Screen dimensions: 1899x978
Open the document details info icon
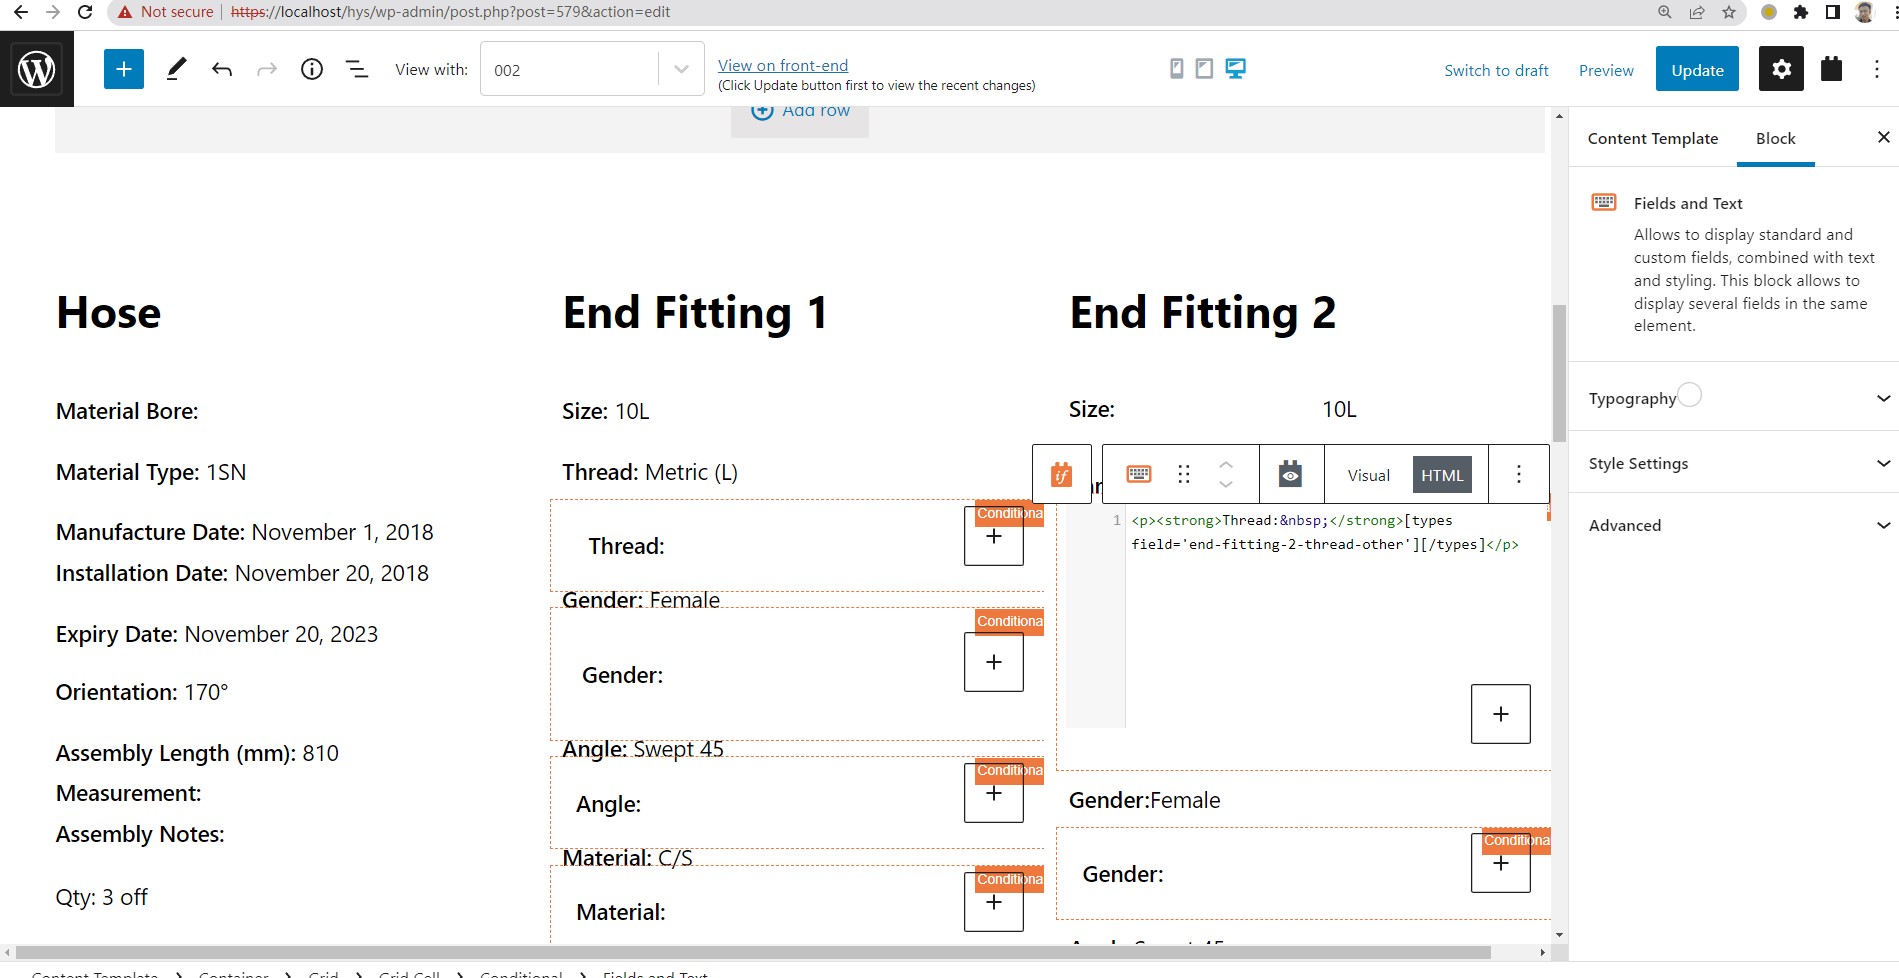(x=312, y=69)
